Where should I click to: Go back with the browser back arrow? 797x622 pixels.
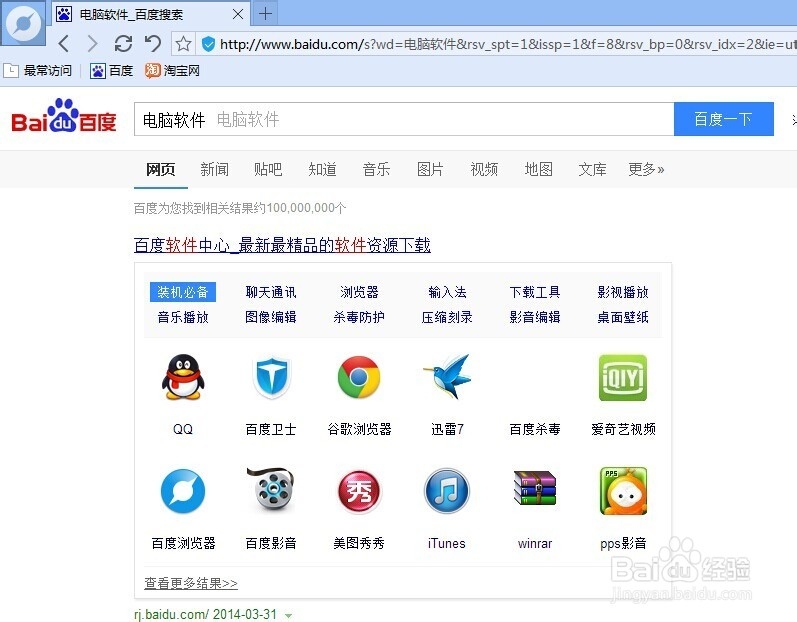pyautogui.click(x=64, y=44)
